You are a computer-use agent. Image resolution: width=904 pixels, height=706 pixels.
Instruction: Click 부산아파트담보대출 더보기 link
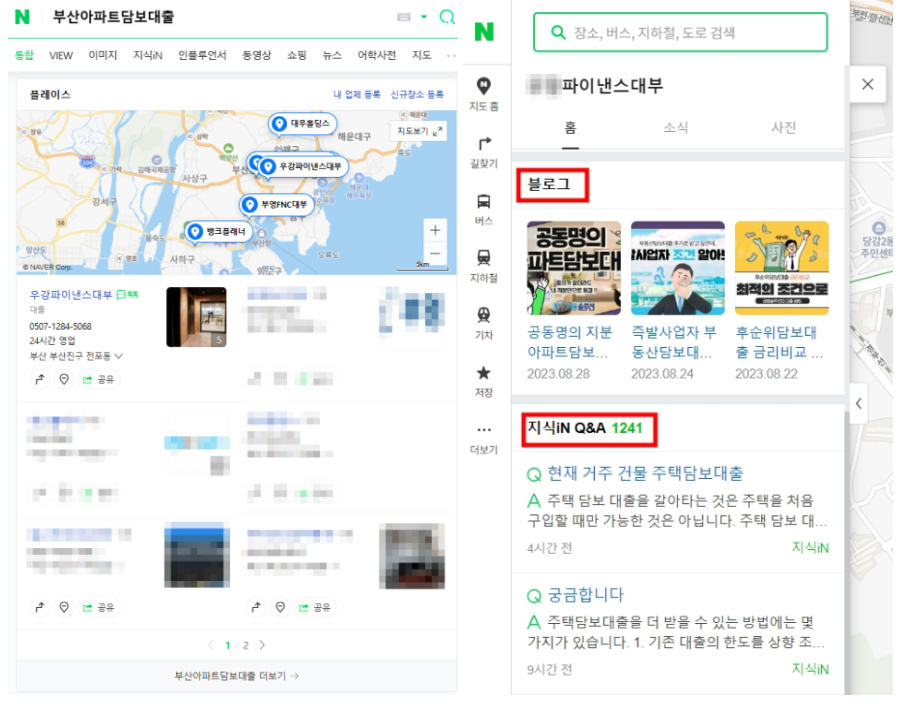point(236,676)
